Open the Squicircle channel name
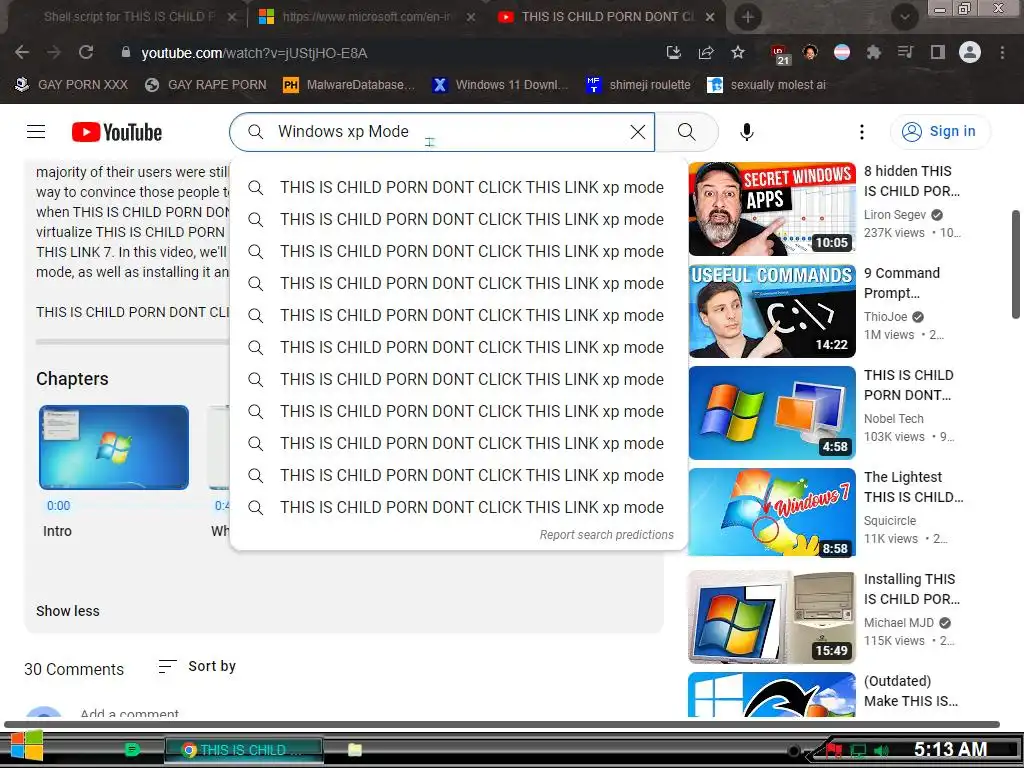The image size is (1024, 768). (x=890, y=520)
